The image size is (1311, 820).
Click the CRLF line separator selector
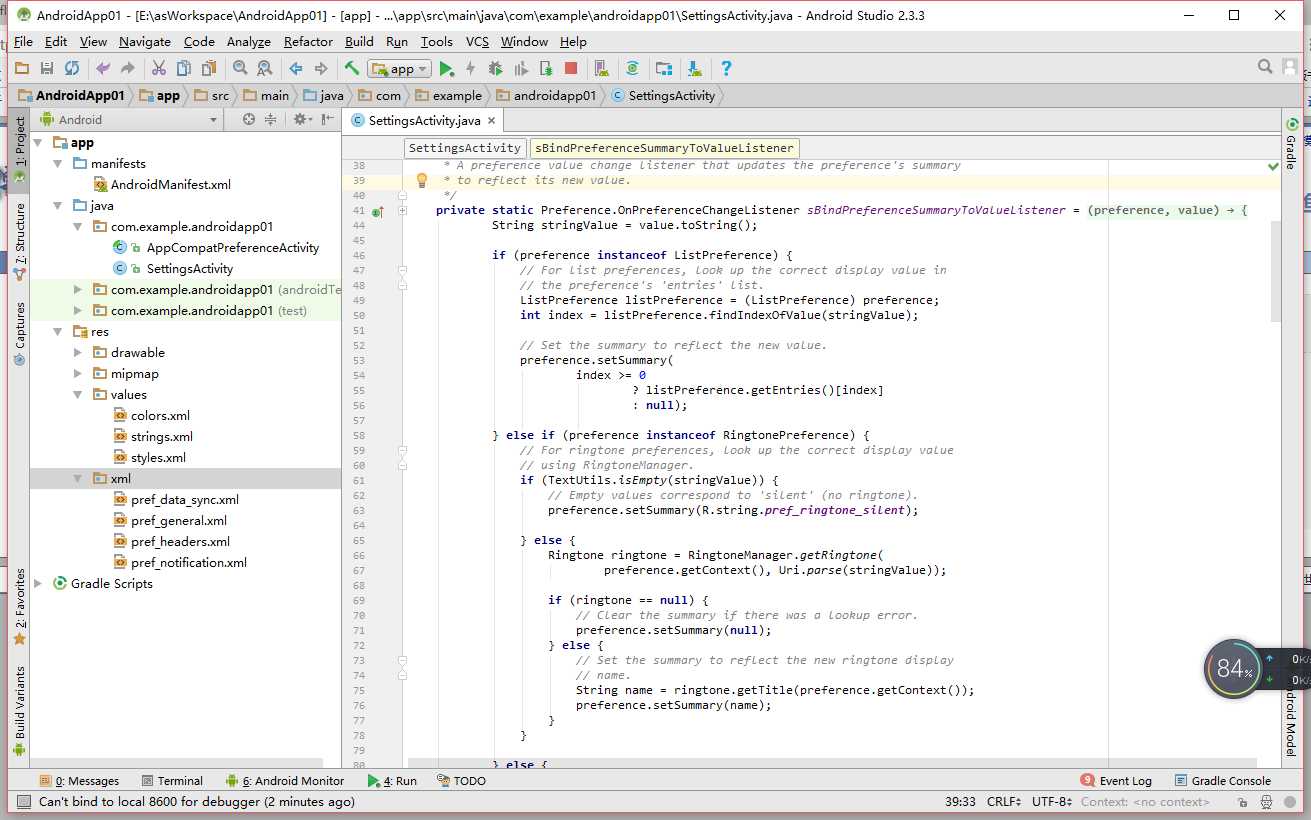click(x=1004, y=802)
